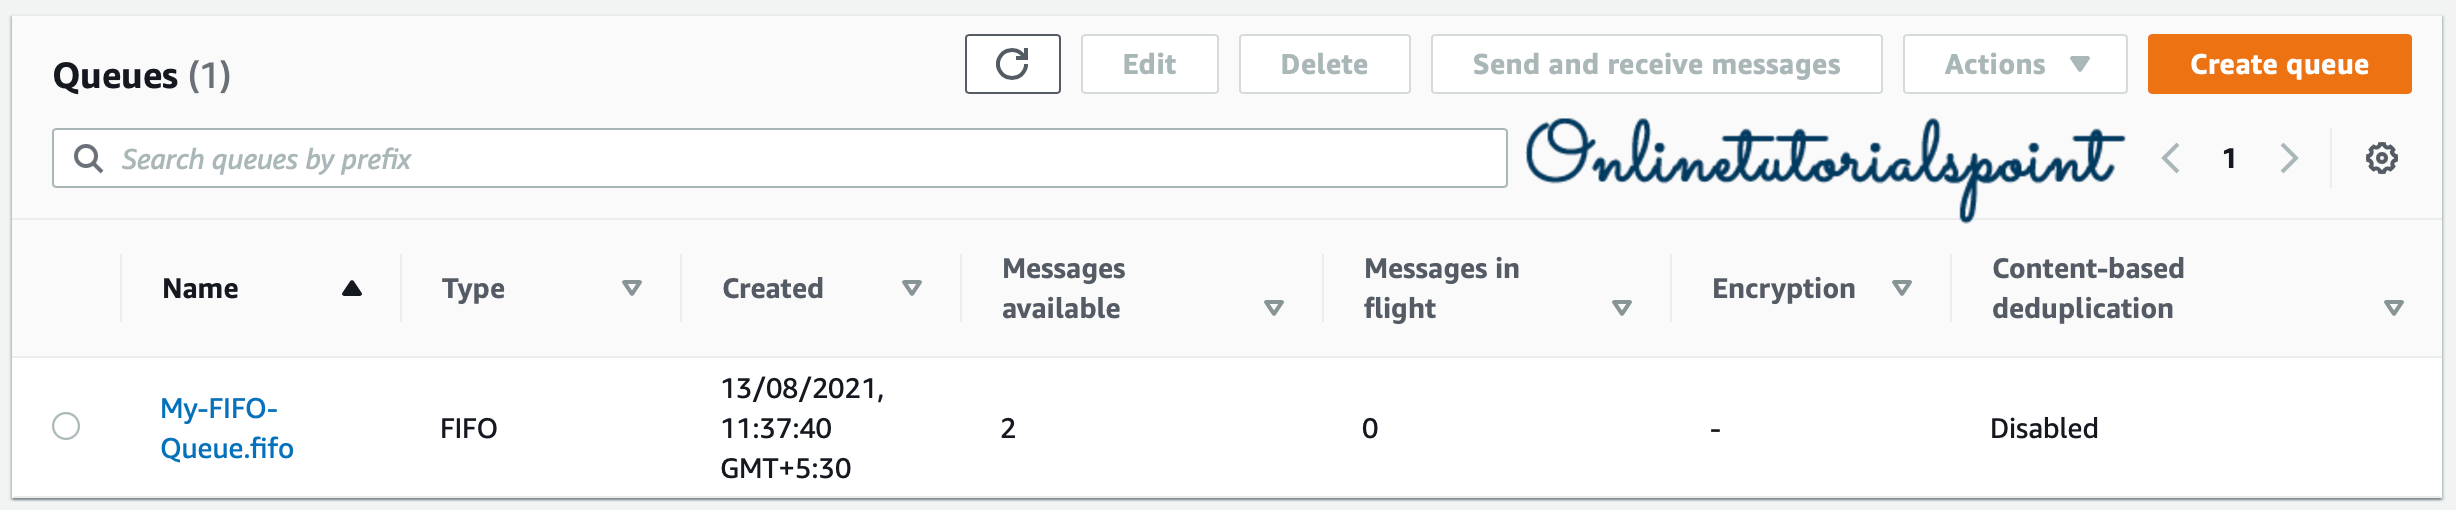Open the My-FIFO-Queue.fifo link

[226, 428]
